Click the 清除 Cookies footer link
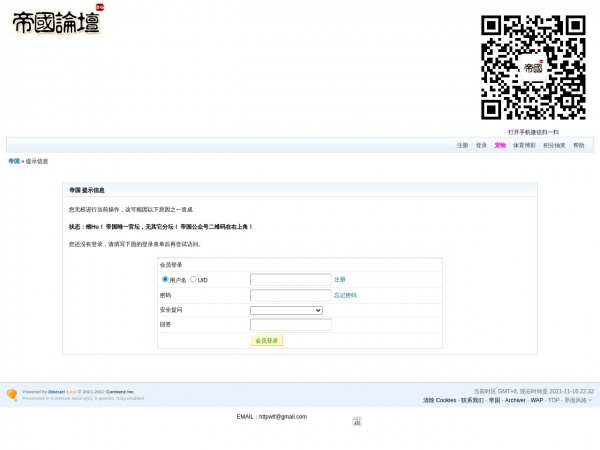 (439, 400)
